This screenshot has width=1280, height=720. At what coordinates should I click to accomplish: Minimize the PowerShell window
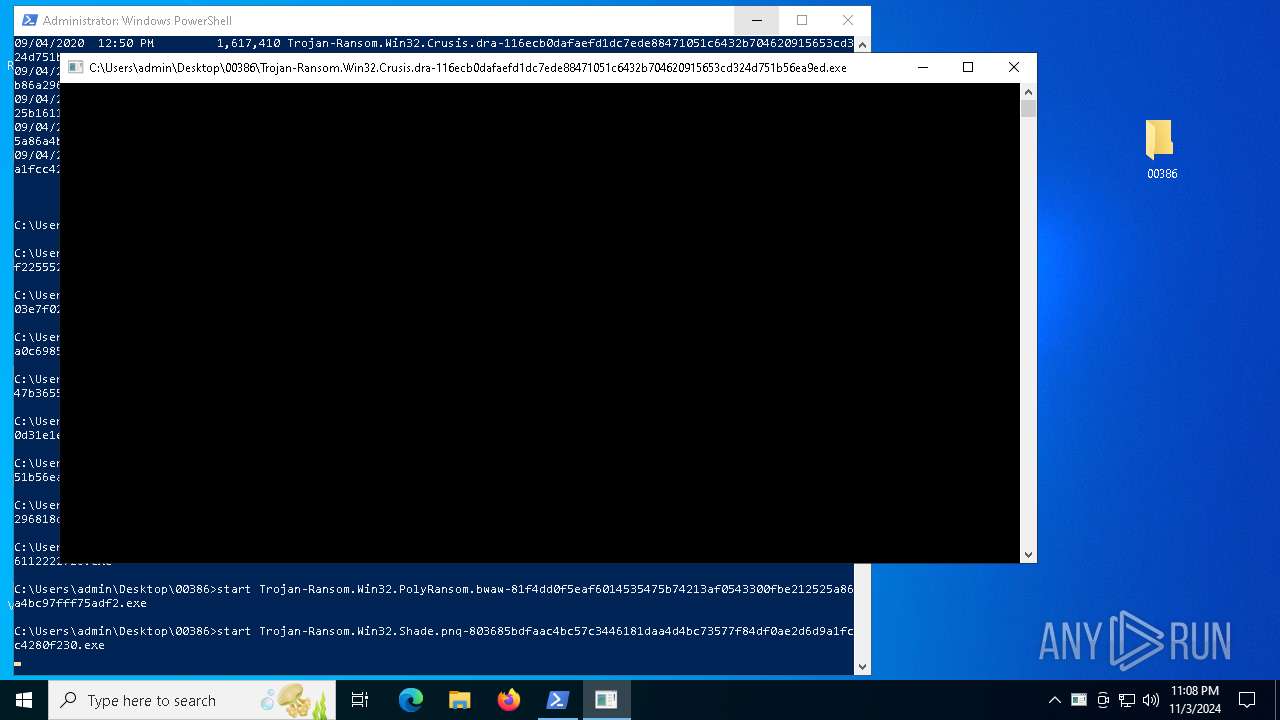[x=756, y=20]
